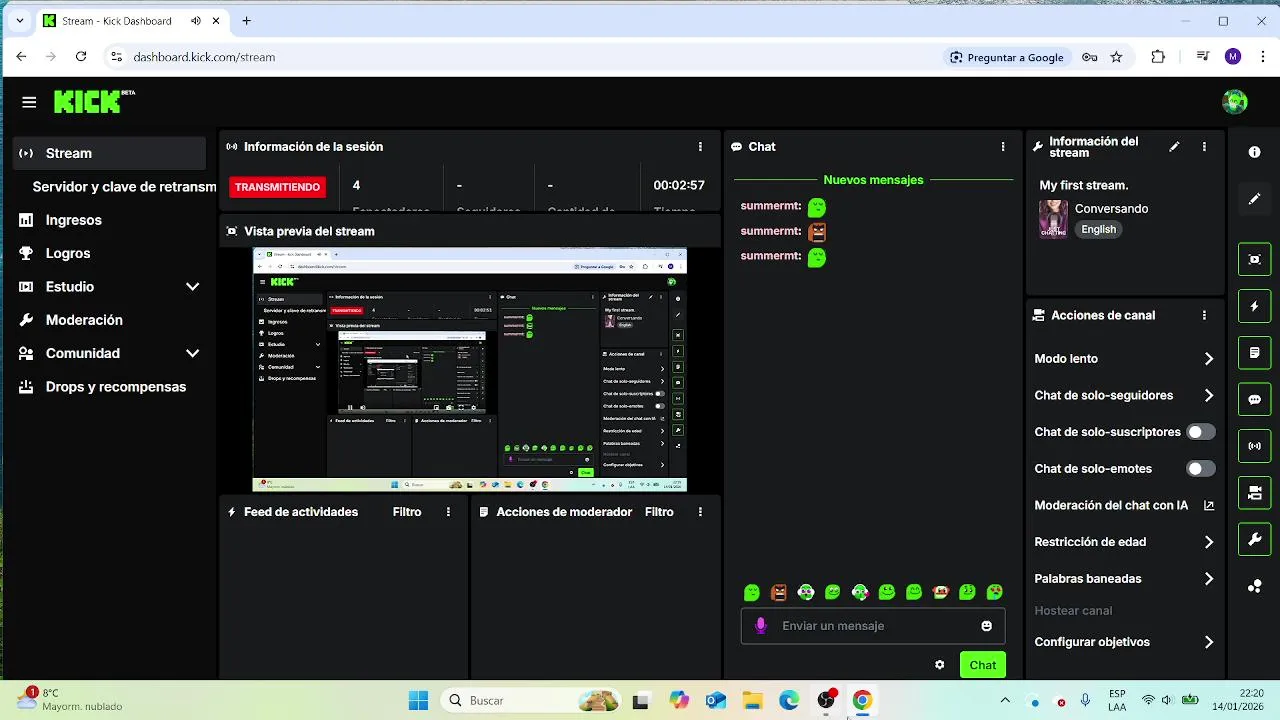Image resolution: width=1280 pixels, height=720 pixels.
Task: Open chat settings gear icon
Action: (x=939, y=665)
